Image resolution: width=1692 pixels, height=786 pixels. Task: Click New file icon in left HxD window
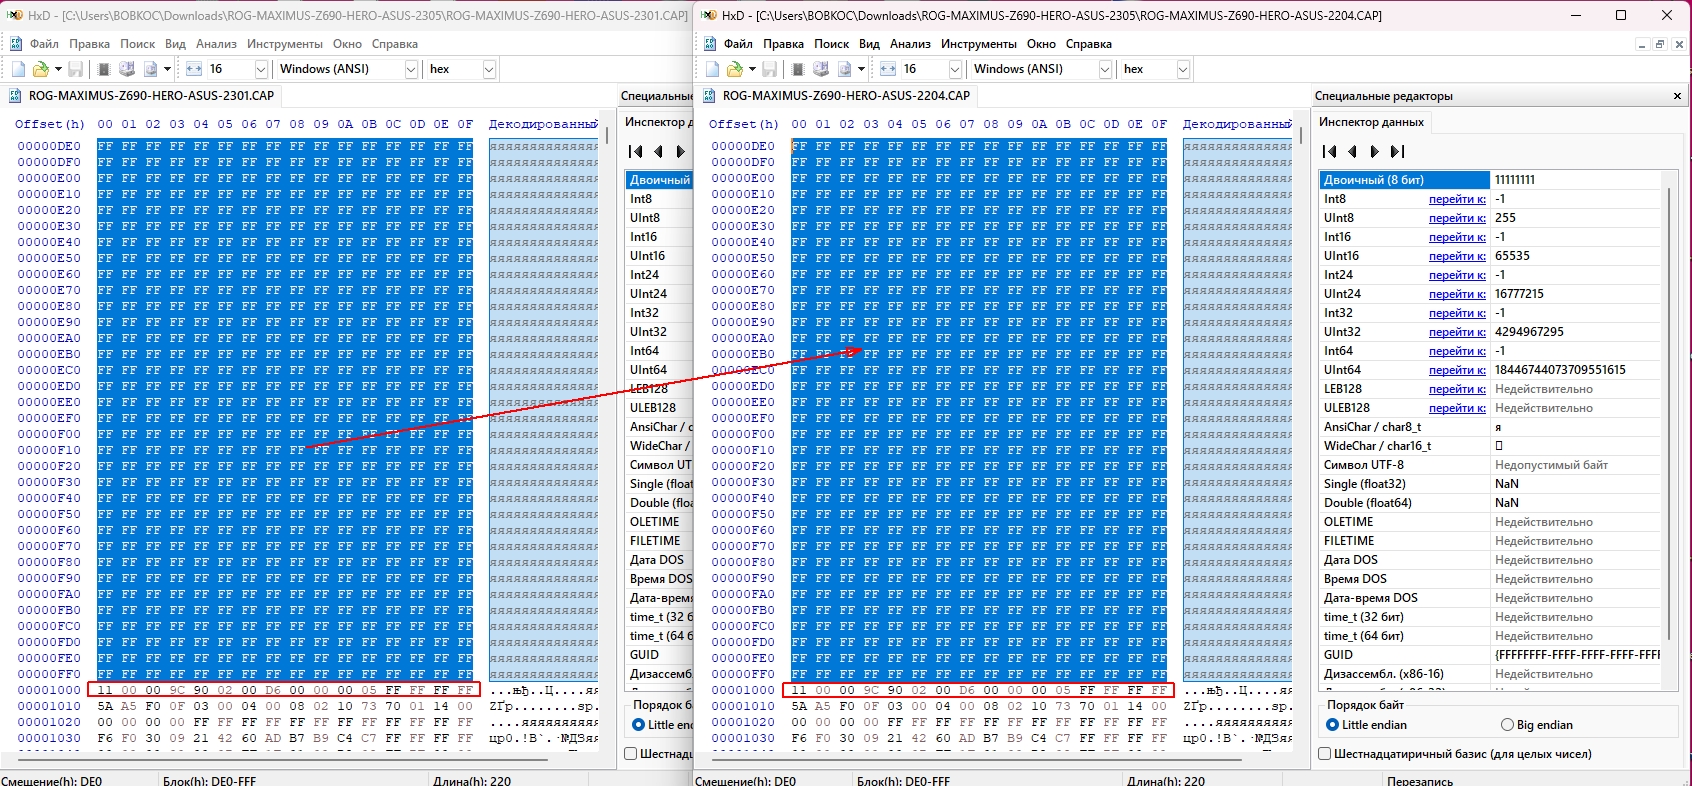18,69
